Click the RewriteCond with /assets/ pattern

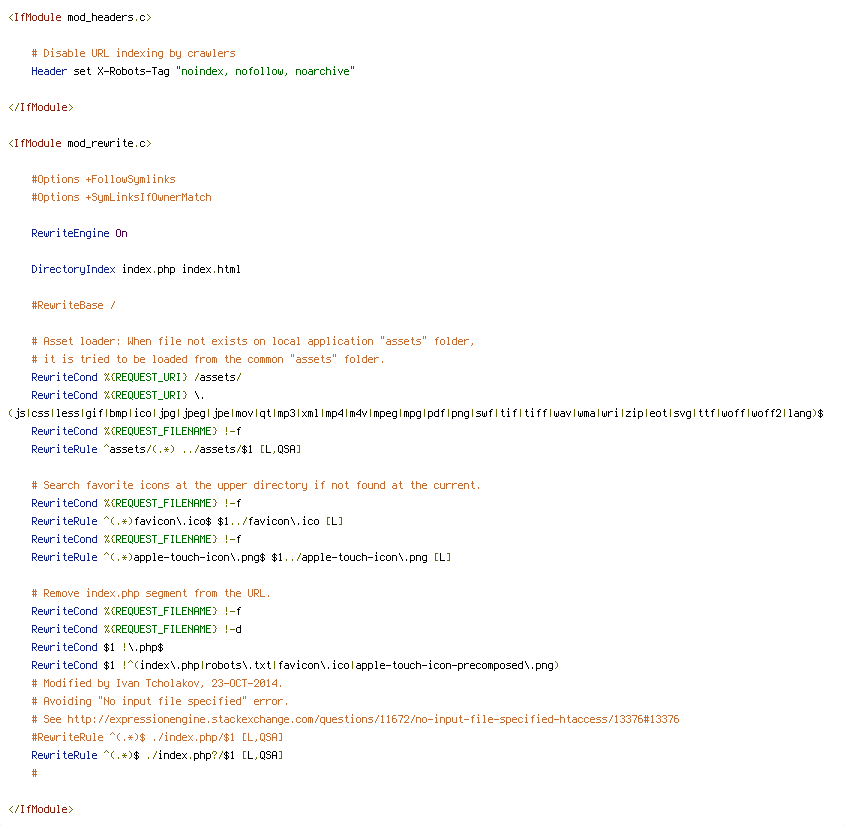pyautogui.click(x=136, y=377)
